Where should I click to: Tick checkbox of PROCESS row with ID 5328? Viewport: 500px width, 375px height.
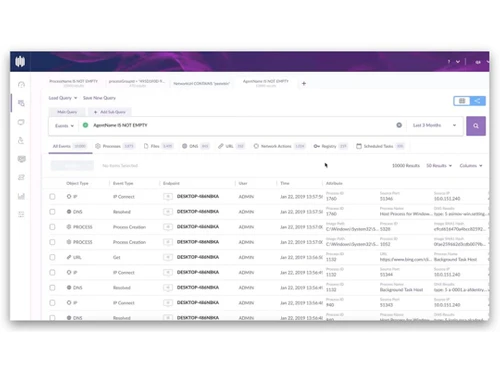52,227
